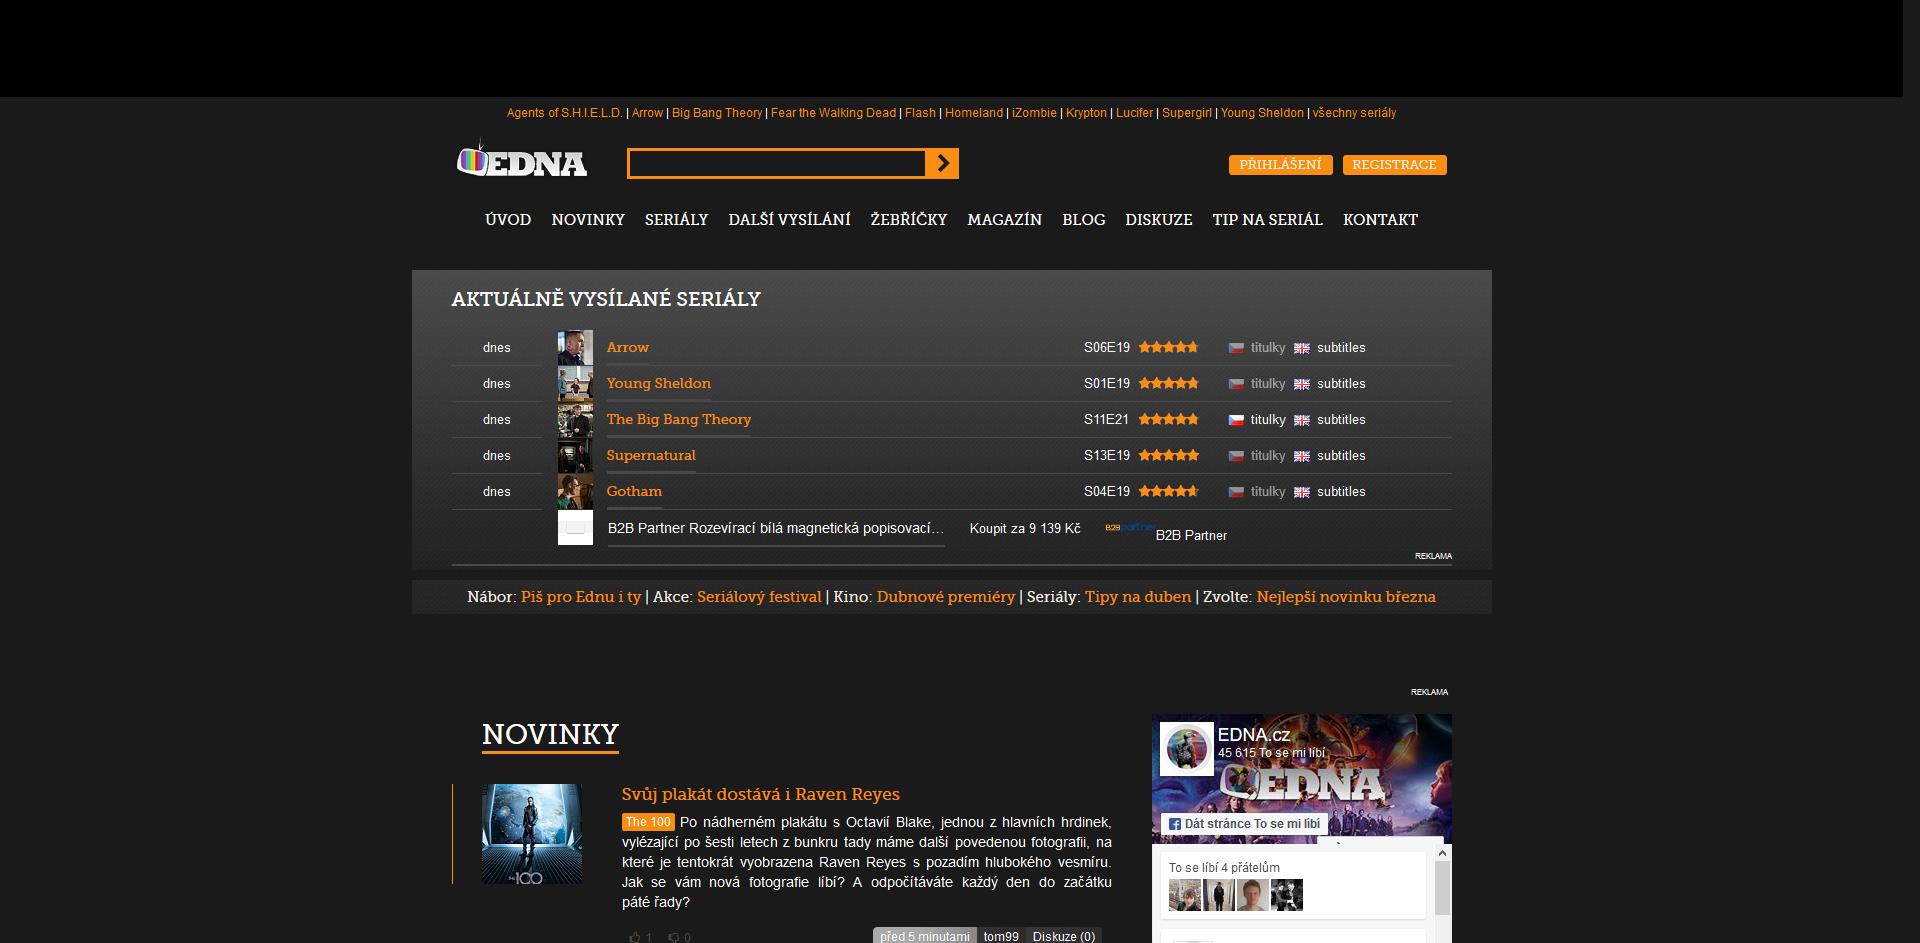
Task: Click the Czech flag in the Young Sheldon row
Action: coord(1236,384)
